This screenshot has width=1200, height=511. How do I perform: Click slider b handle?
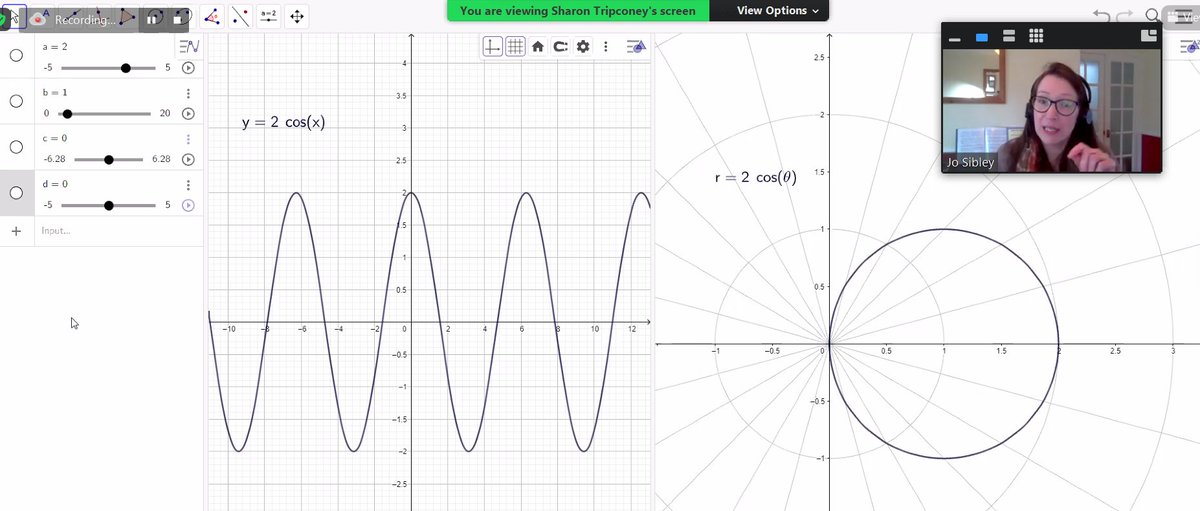click(67, 114)
